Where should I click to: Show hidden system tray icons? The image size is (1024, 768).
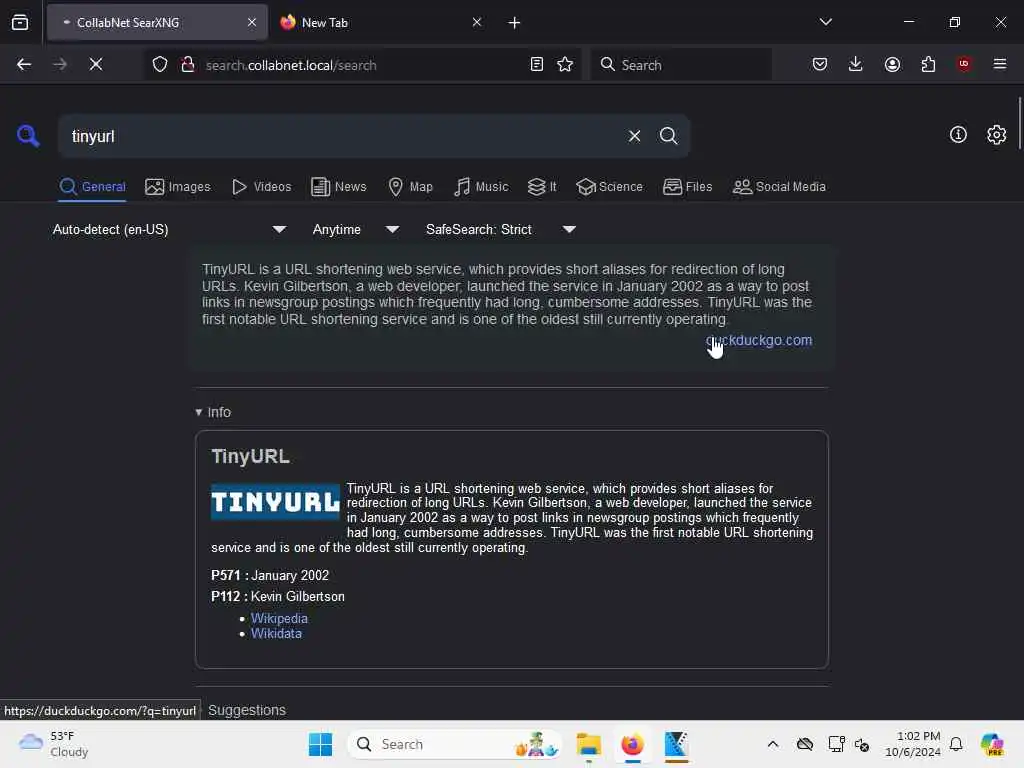(x=773, y=744)
